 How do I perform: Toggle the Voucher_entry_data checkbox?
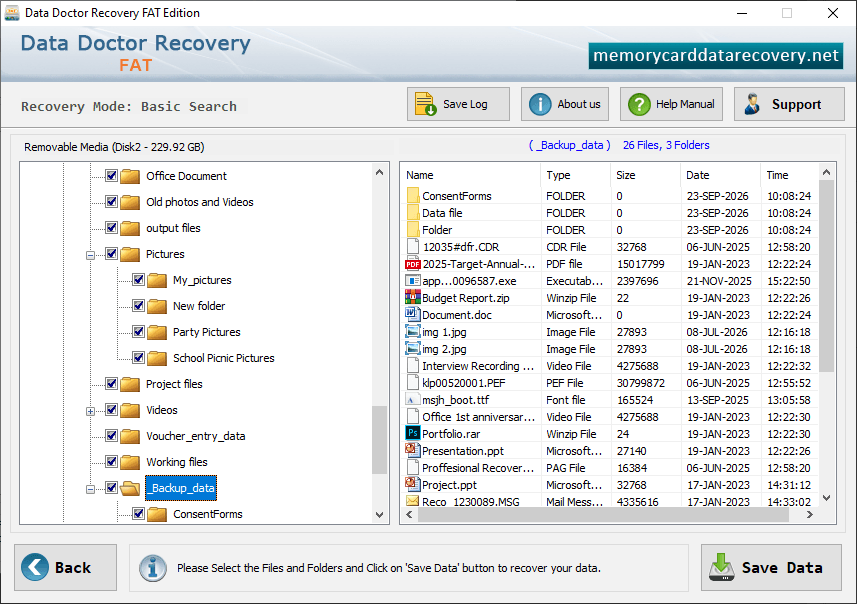111,436
